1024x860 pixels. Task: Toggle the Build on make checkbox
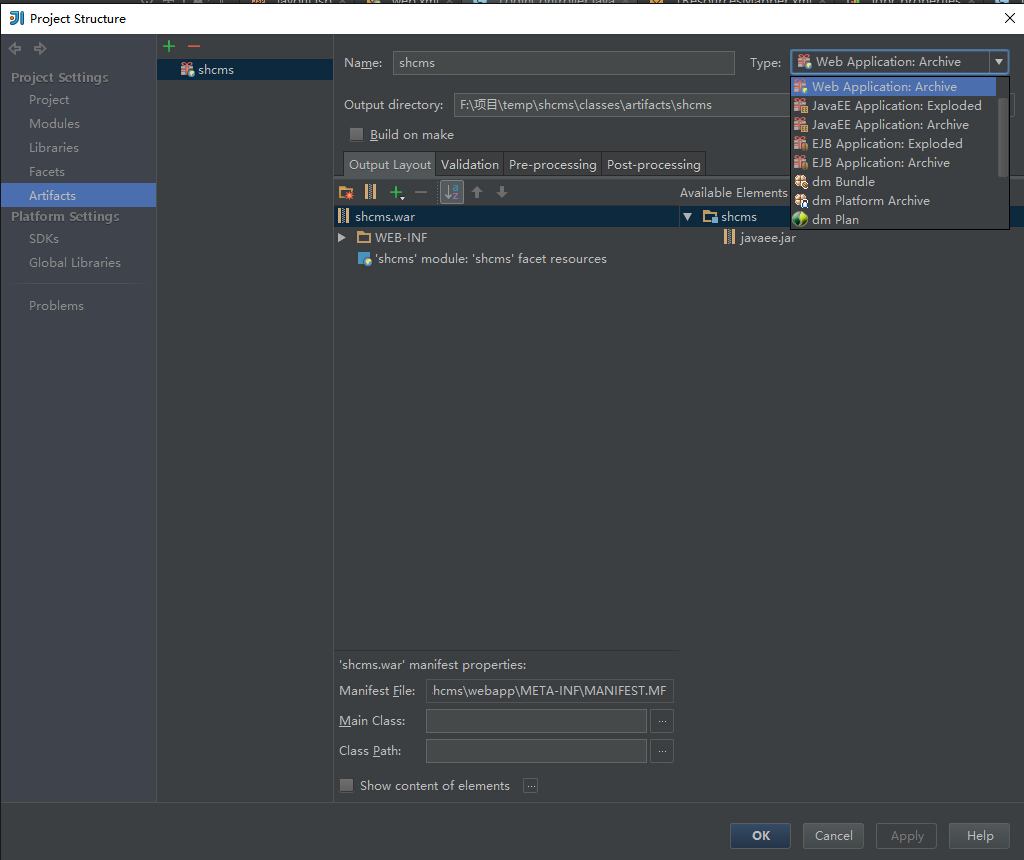(x=357, y=135)
